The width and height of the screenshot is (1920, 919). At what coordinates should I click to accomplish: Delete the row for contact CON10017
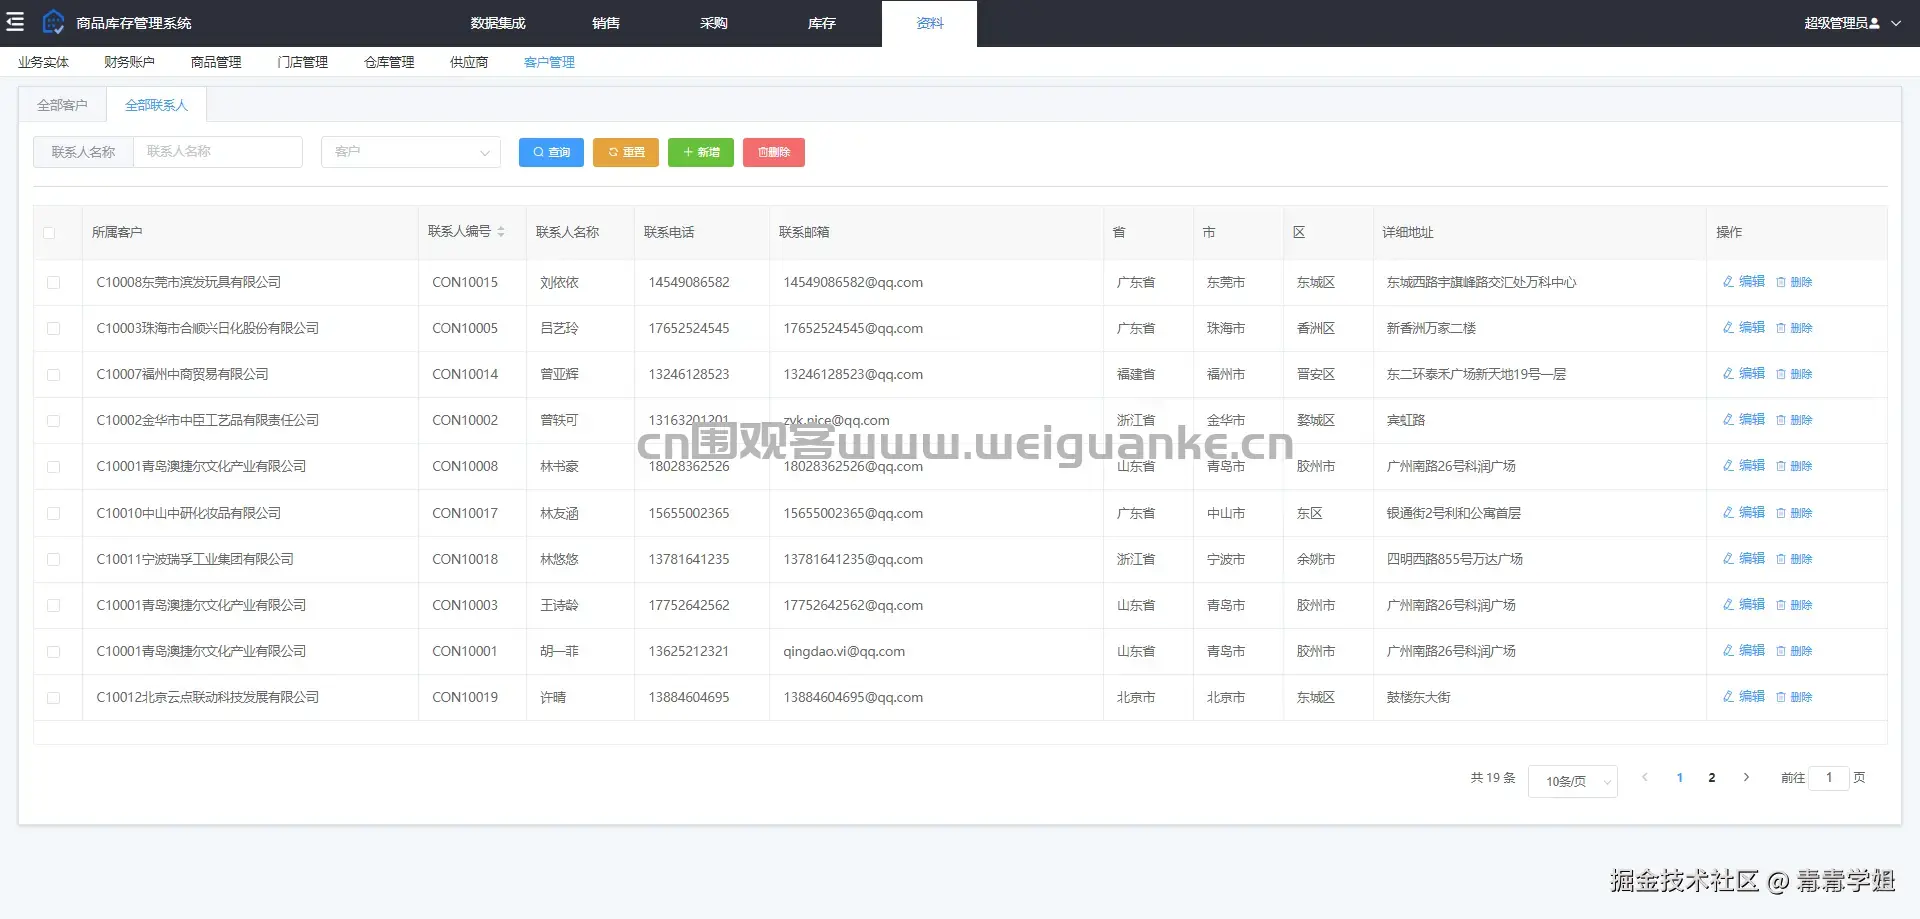[1794, 513]
